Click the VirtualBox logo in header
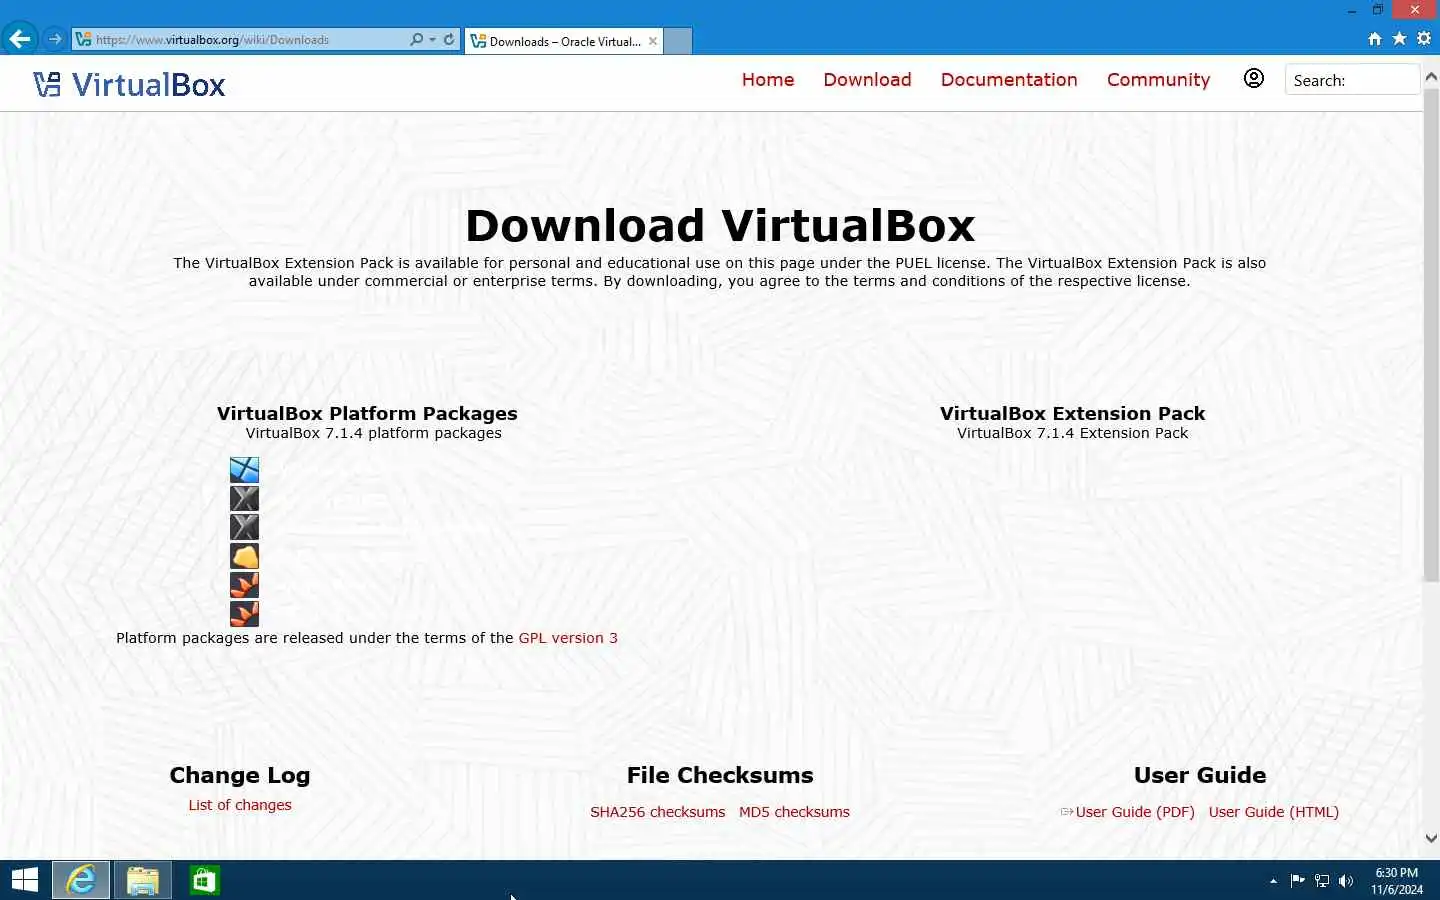 129,84
